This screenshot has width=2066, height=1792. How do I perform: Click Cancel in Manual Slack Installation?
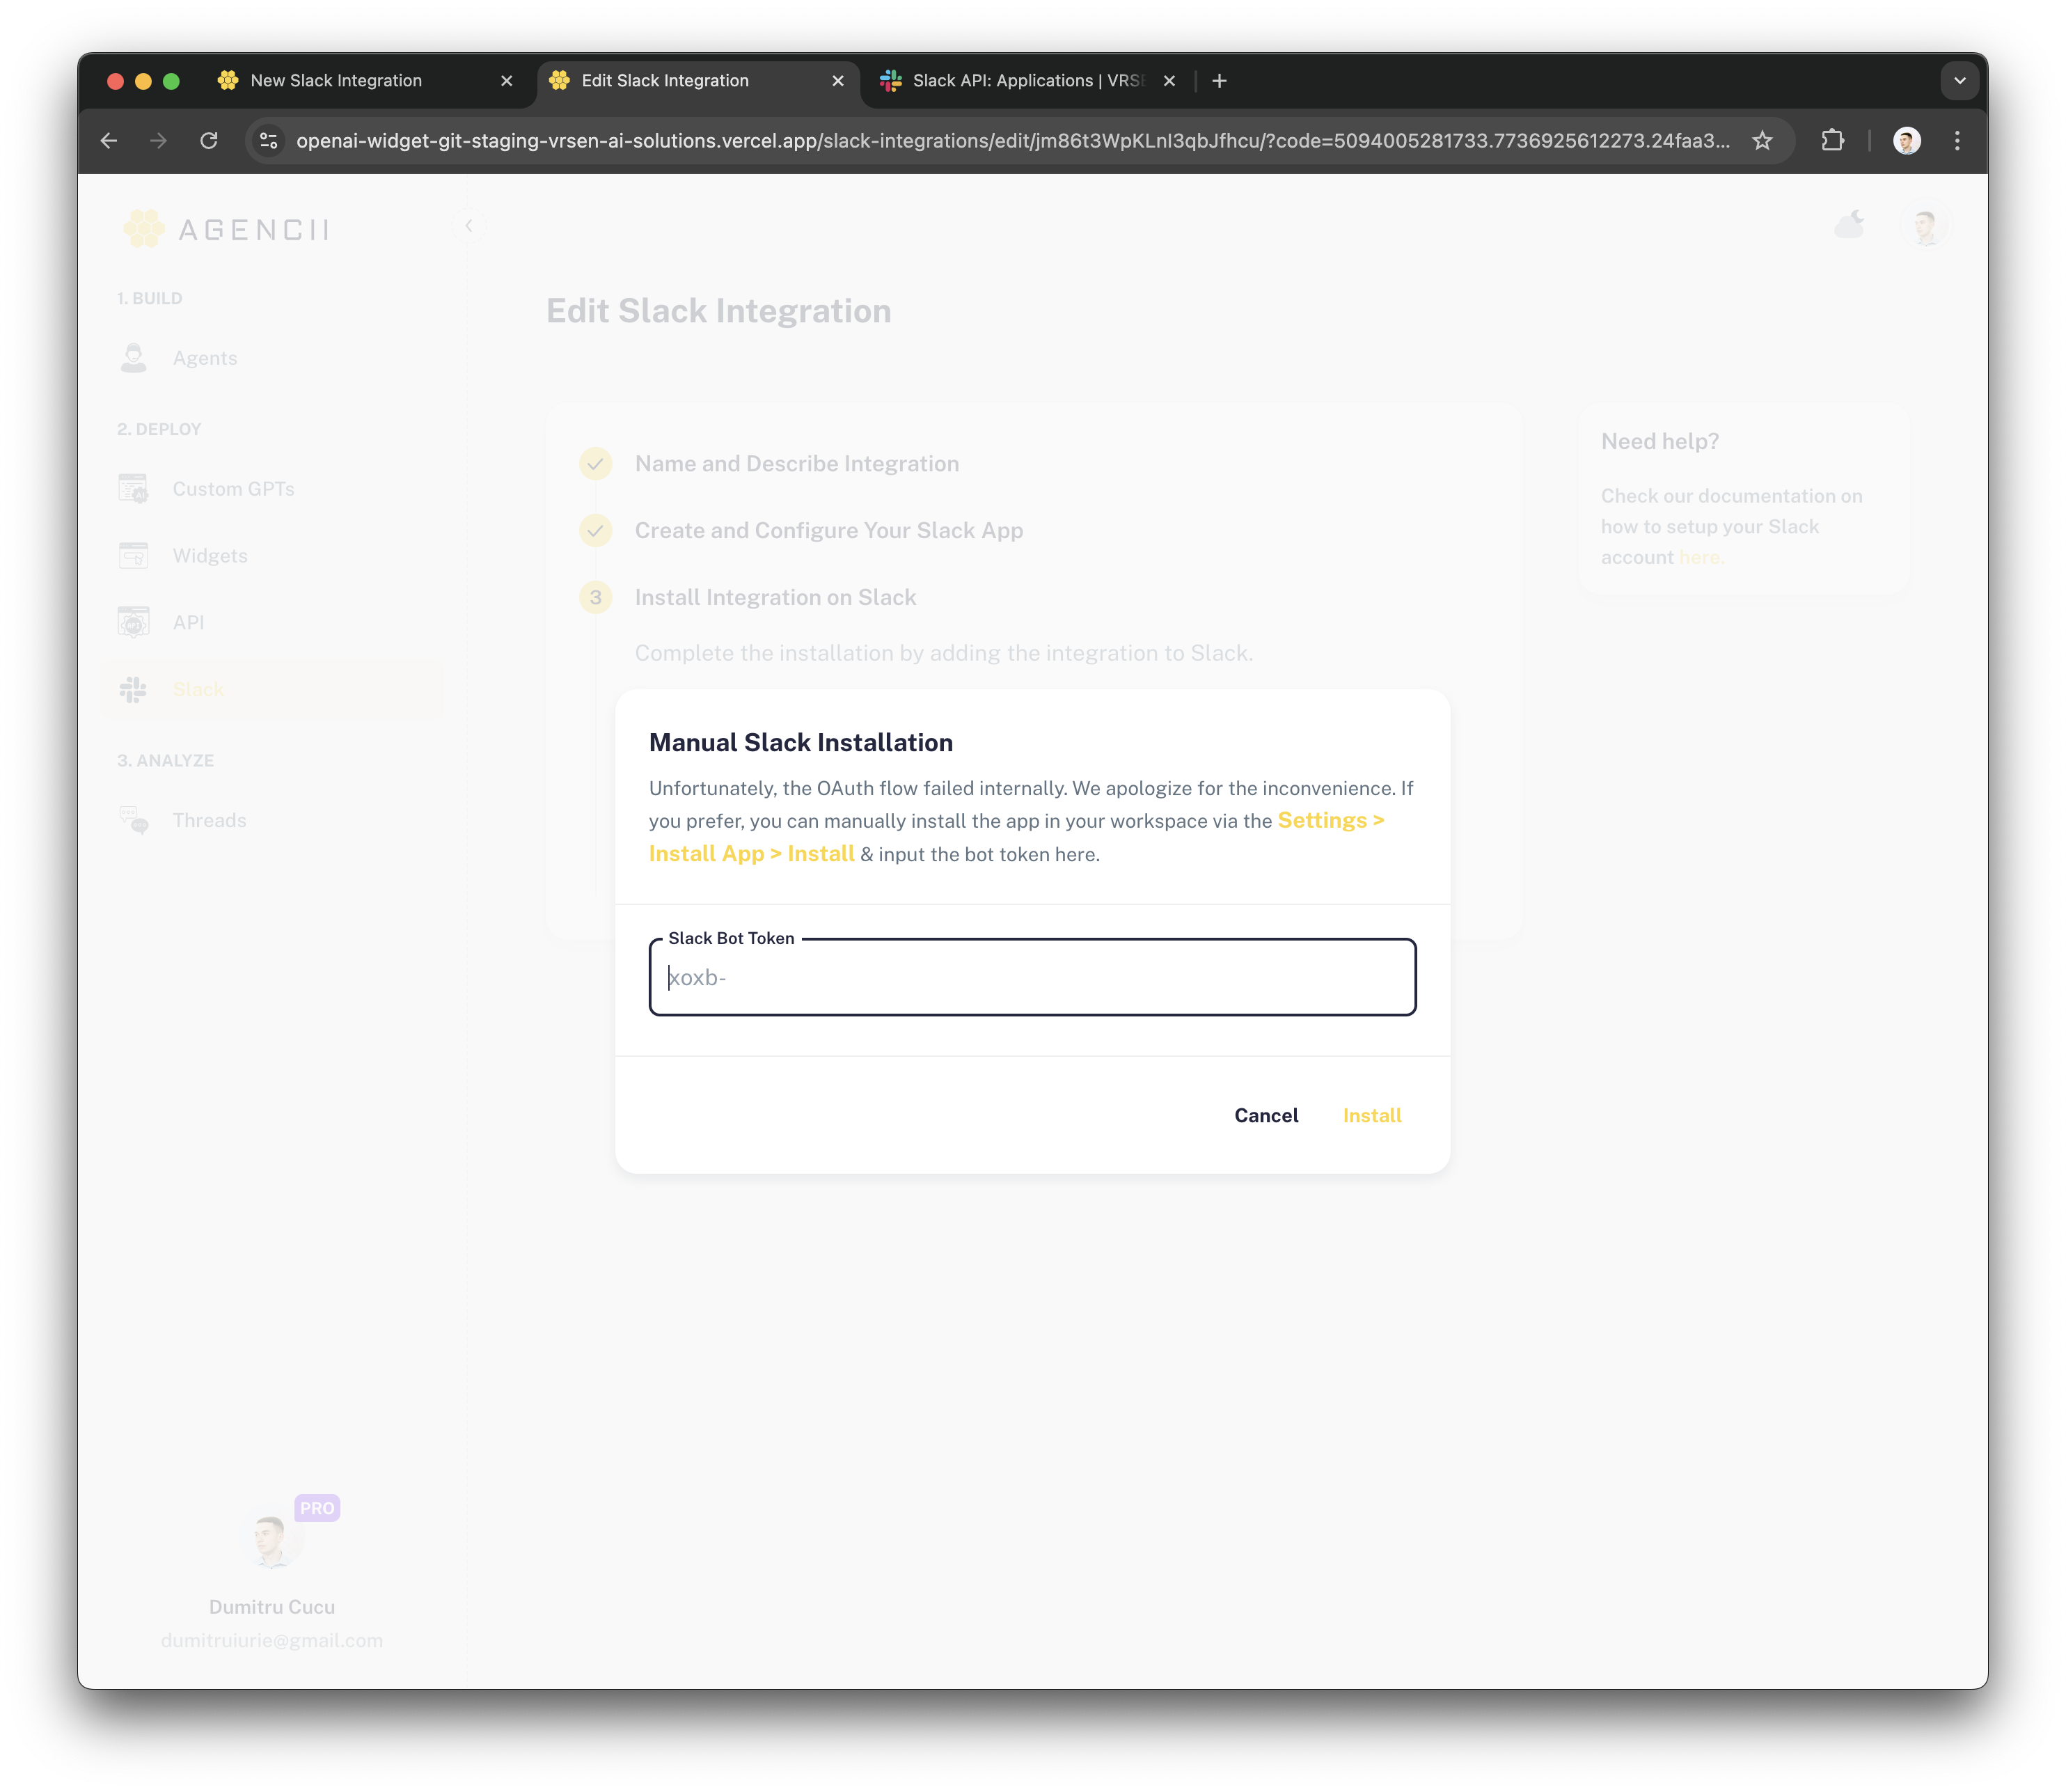coord(1265,1115)
